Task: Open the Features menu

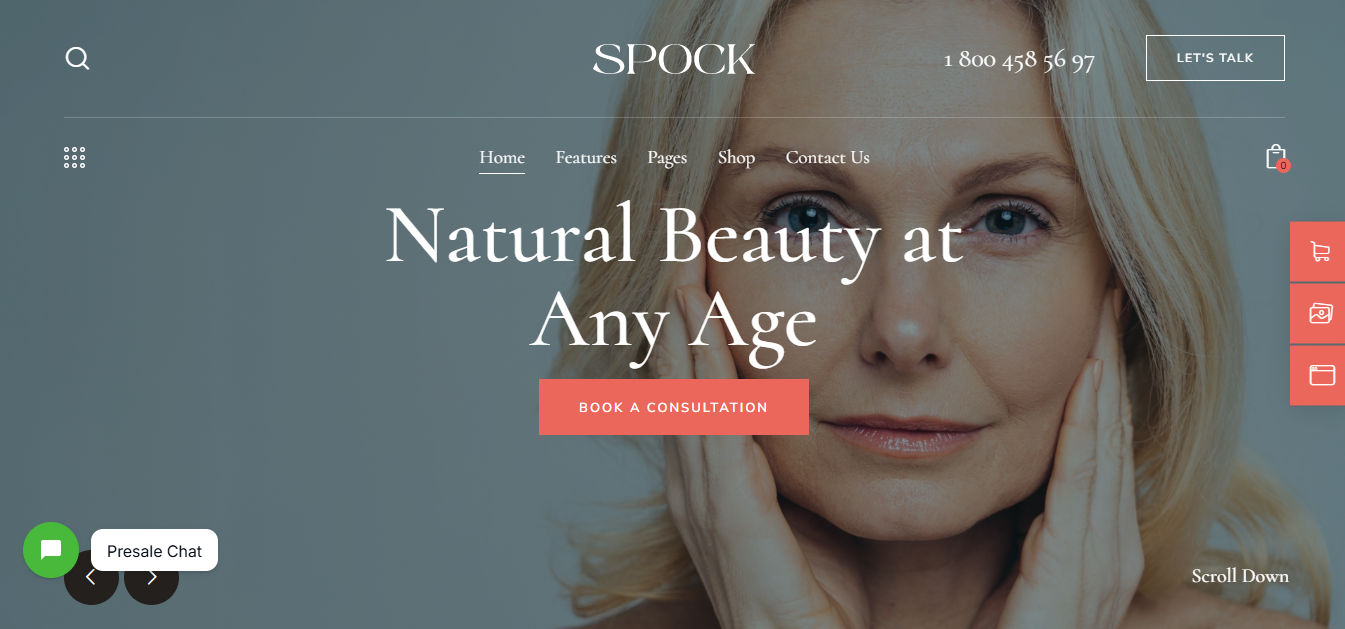Action: coord(586,157)
